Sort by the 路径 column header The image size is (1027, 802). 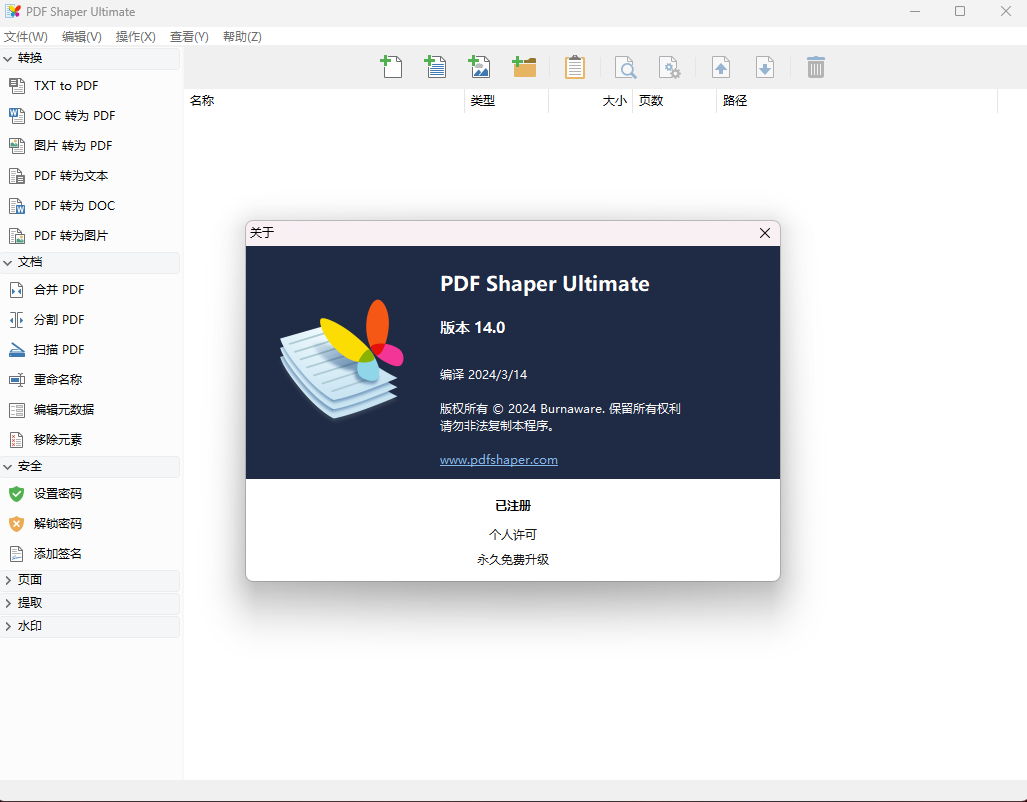pos(857,101)
